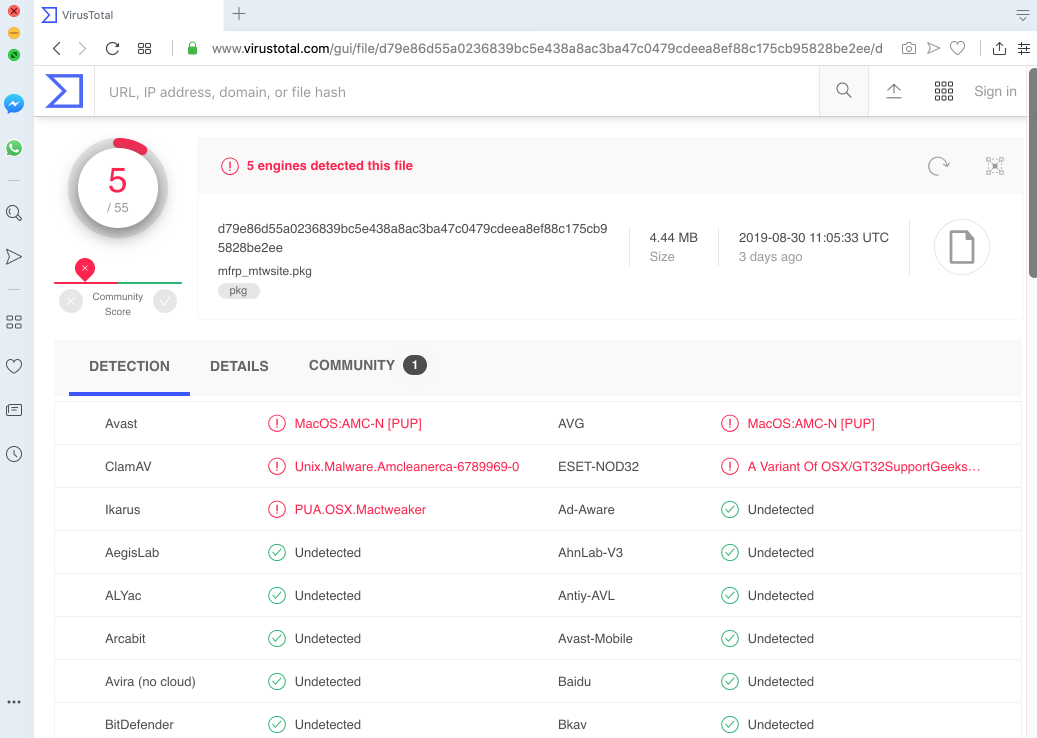
Task: Switch to the COMMUNITY tab
Action: (x=351, y=365)
